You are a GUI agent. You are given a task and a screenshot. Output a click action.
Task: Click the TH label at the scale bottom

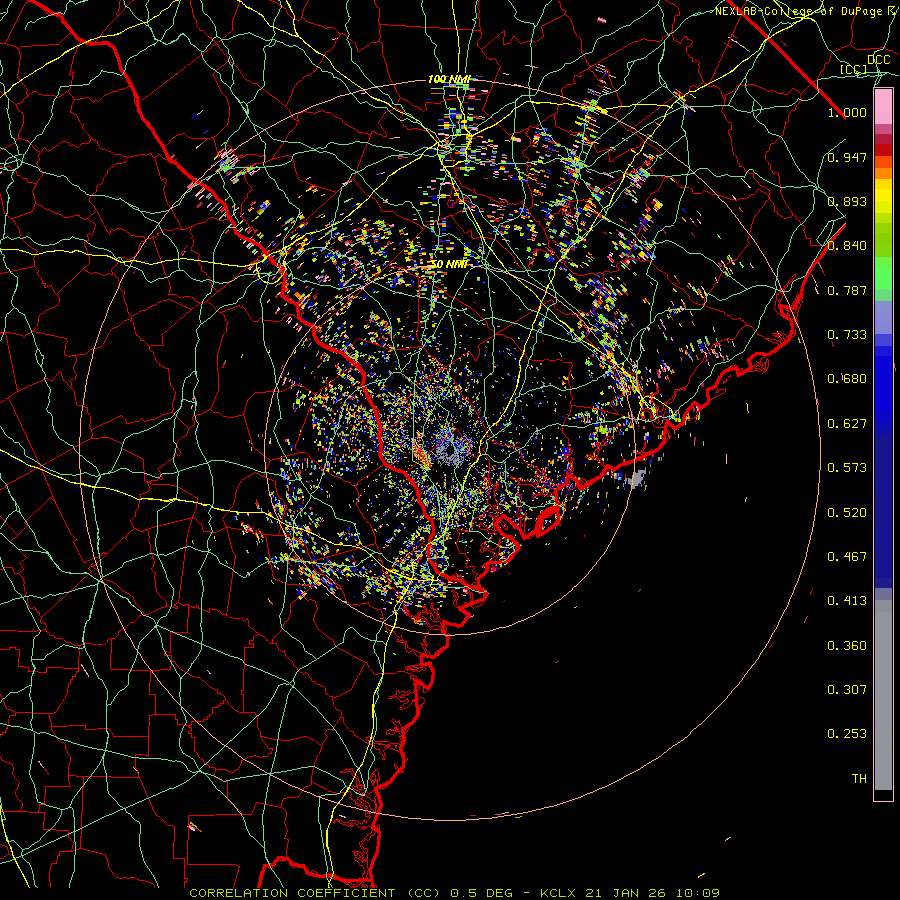[x=859, y=779]
